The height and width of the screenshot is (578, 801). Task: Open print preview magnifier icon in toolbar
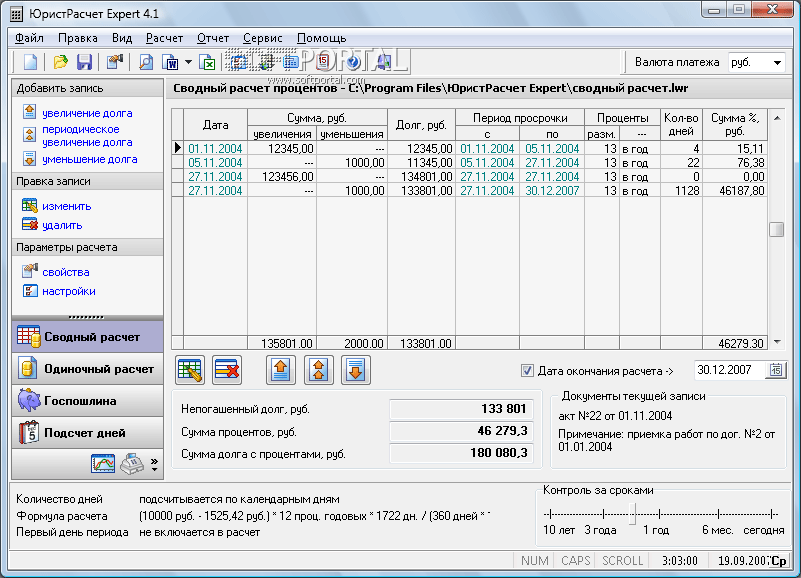coord(146,62)
